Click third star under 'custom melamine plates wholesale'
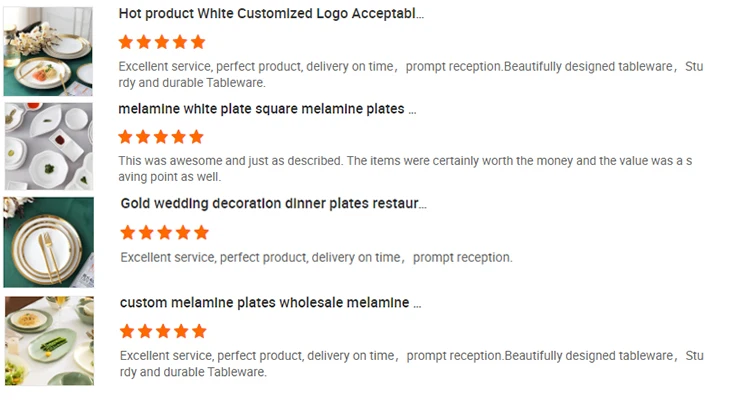 (163, 331)
